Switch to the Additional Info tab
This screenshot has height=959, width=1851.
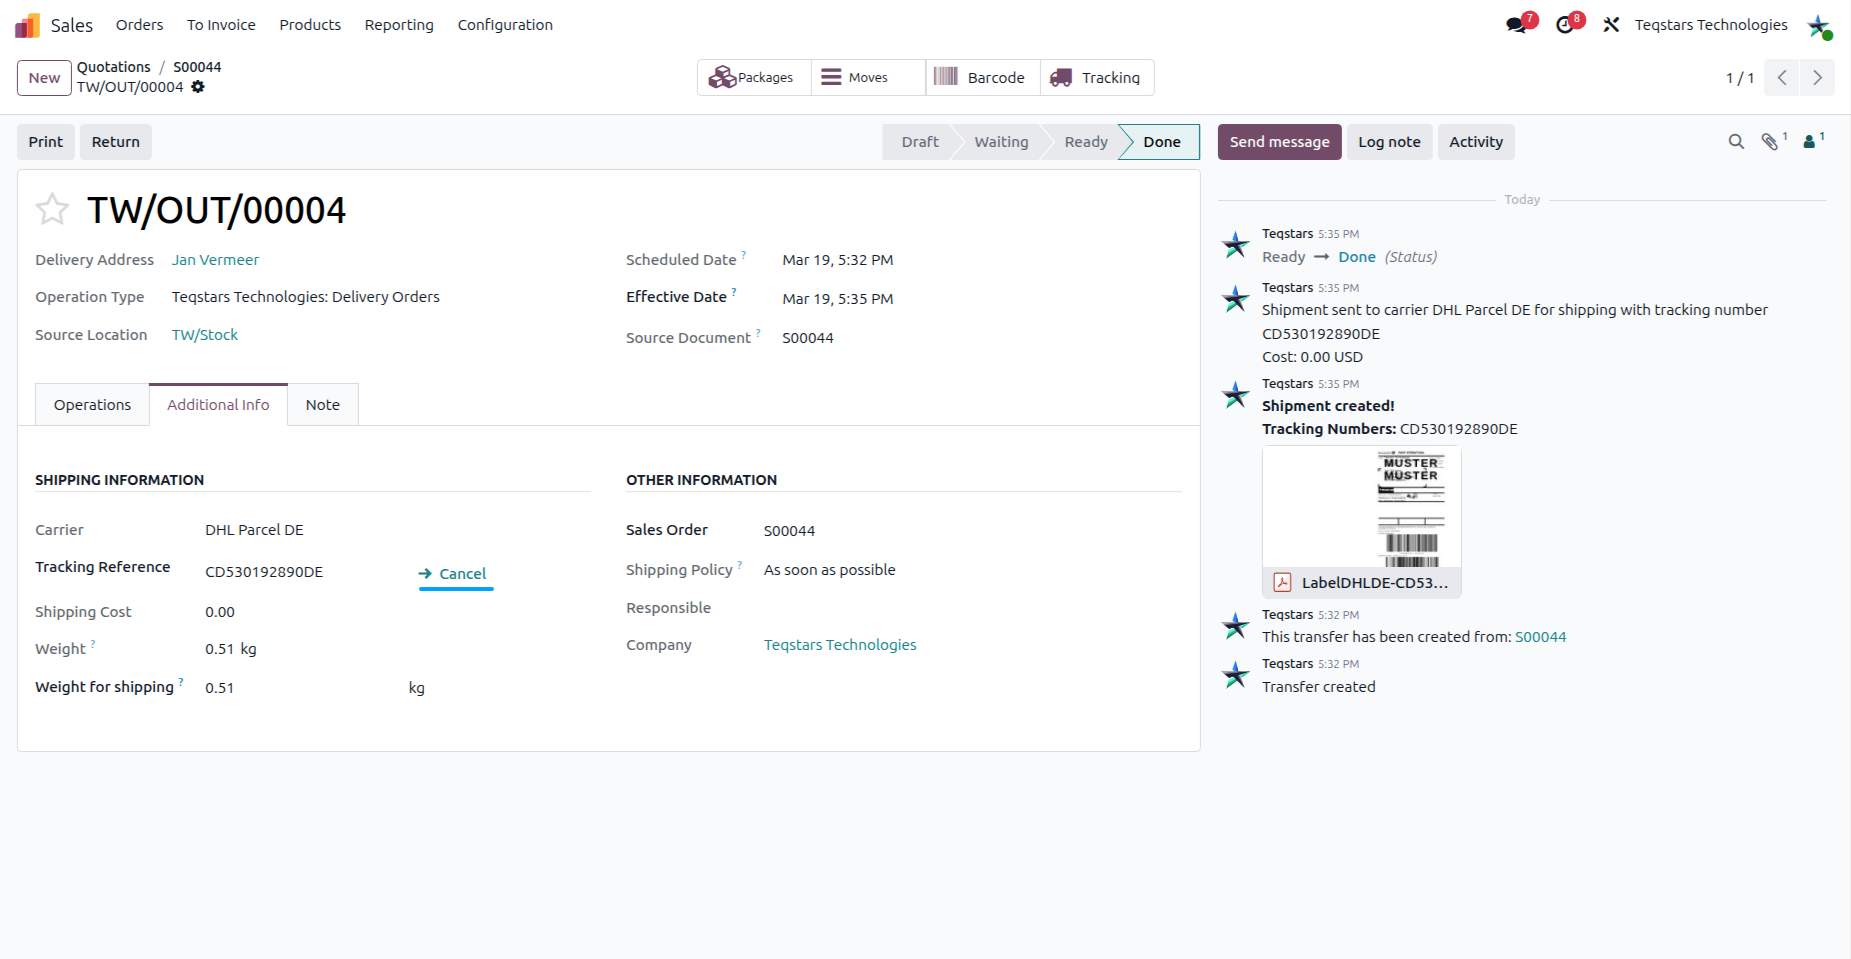coord(218,405)
